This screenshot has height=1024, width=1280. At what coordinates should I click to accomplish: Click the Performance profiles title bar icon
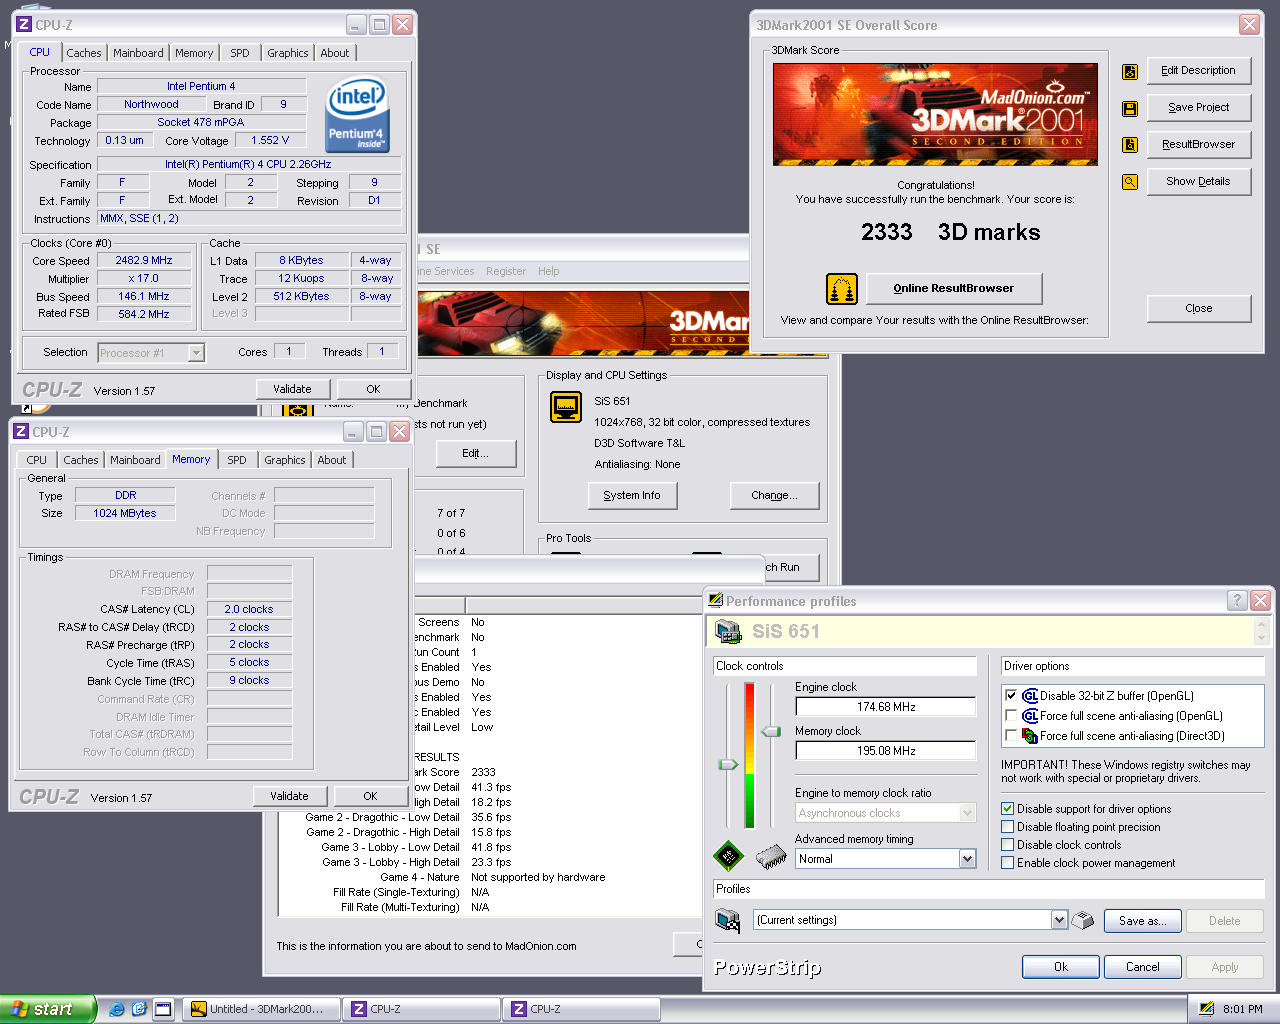click(x=716, y=601)
